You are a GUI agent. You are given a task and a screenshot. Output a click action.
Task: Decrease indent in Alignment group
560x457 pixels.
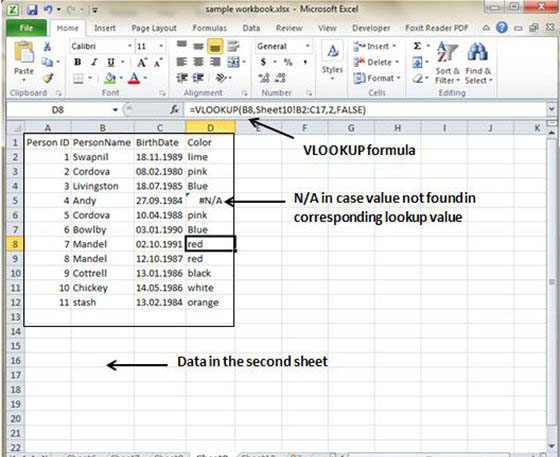(182, 78)
